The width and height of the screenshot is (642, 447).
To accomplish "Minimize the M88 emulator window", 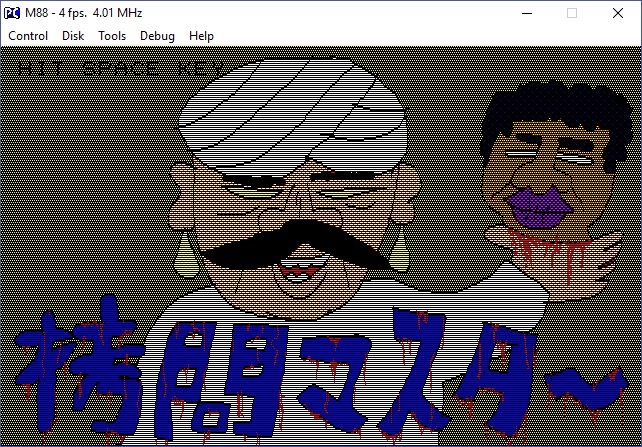I will [527, 13].
